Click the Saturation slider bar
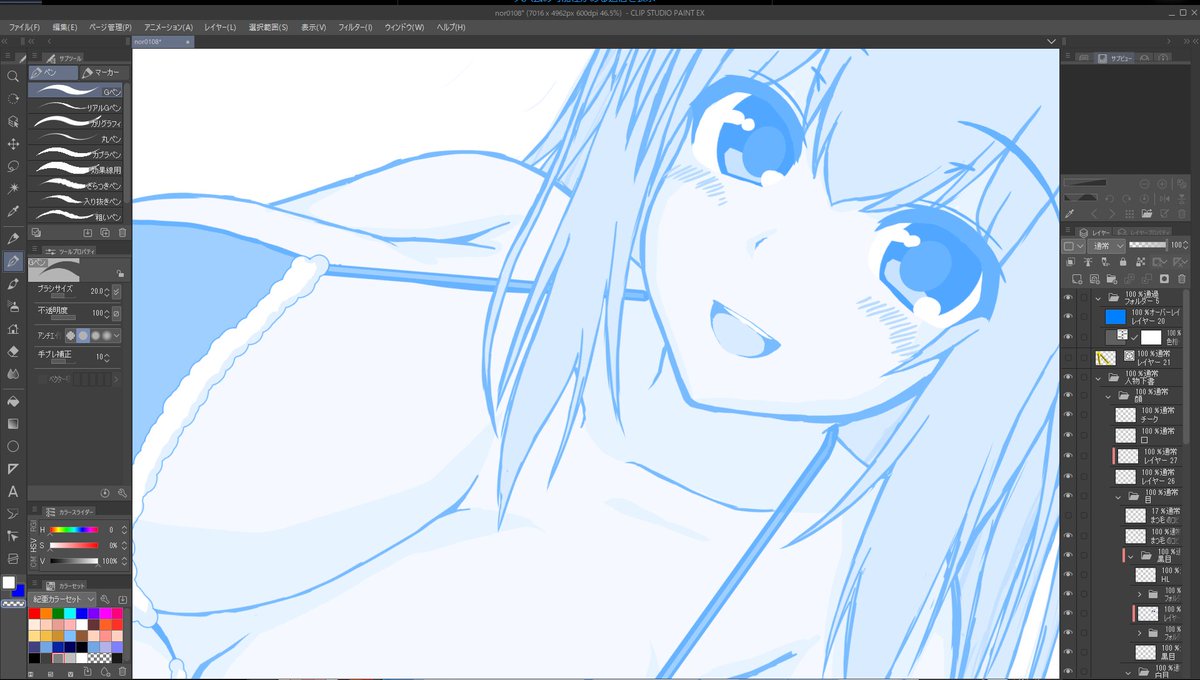The width and height of the screenshot is (1200, 680). (74, 545)
